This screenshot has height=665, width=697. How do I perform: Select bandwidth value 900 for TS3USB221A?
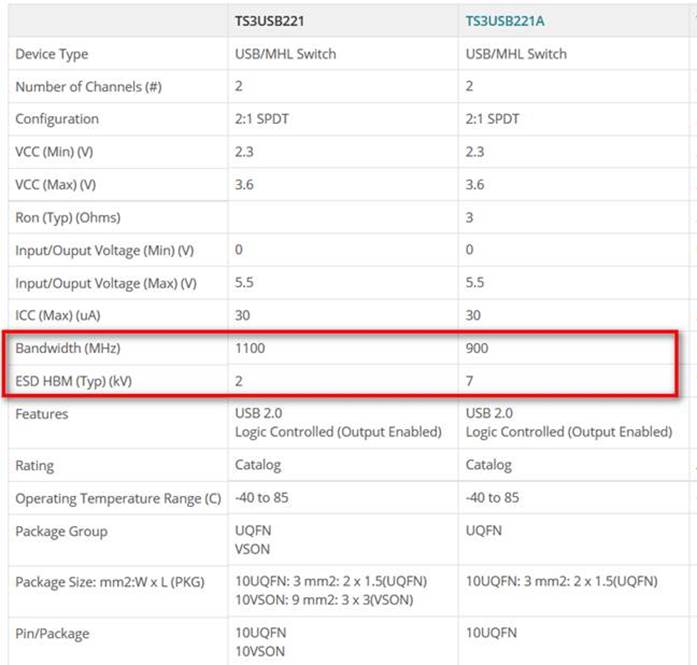click(x=477, y=348)
